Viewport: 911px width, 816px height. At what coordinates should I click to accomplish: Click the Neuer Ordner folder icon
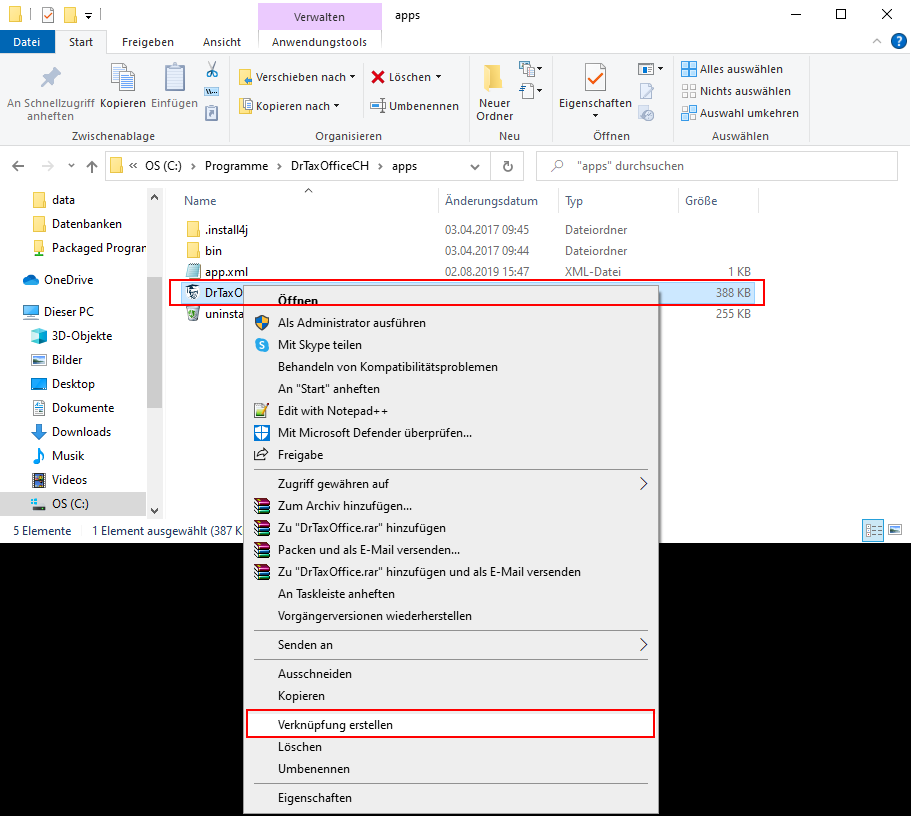click(x=493, y=77)
